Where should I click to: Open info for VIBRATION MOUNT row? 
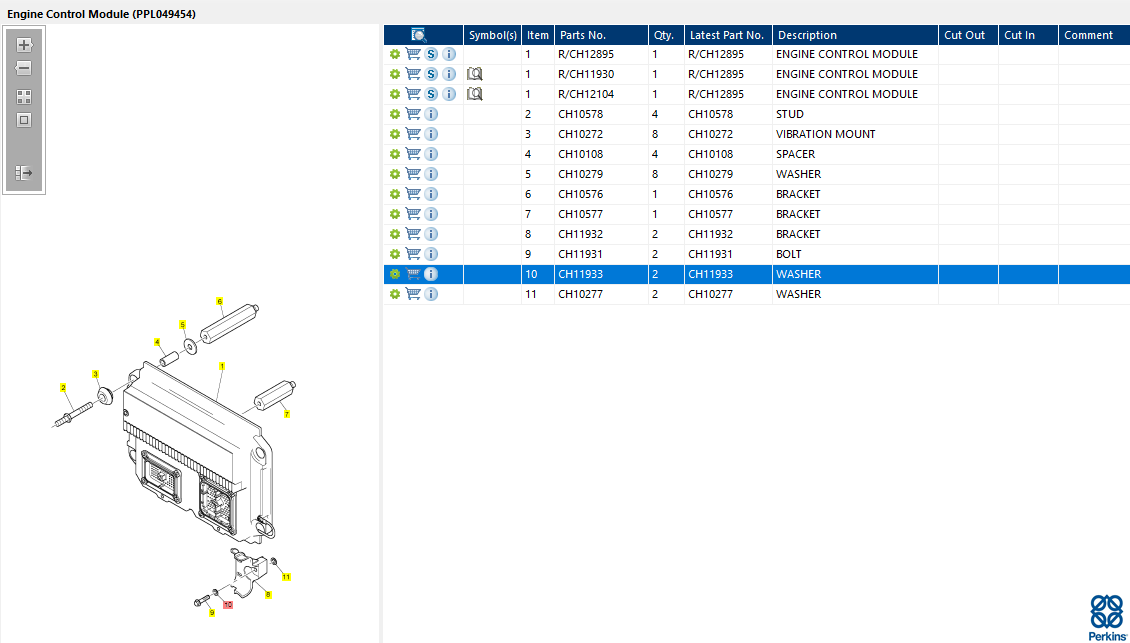(431, 134)
